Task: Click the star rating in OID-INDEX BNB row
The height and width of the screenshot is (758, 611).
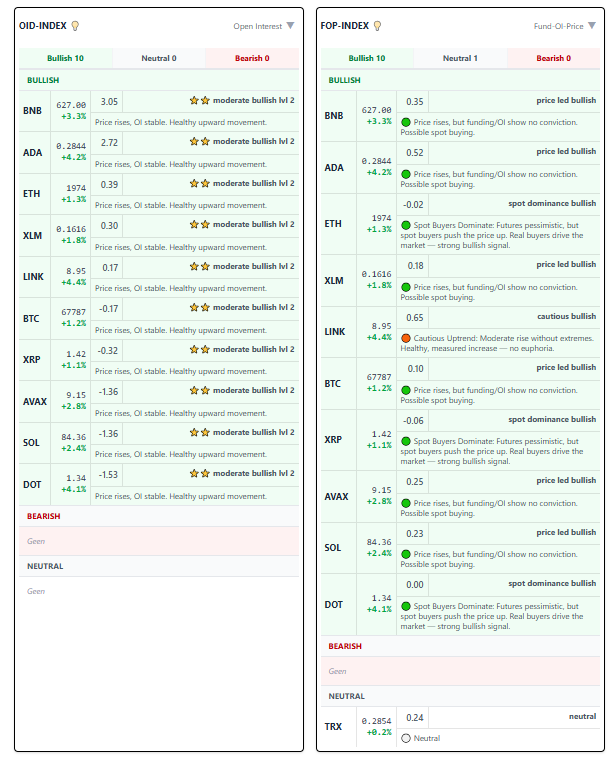Action: [x=199, y=101]
